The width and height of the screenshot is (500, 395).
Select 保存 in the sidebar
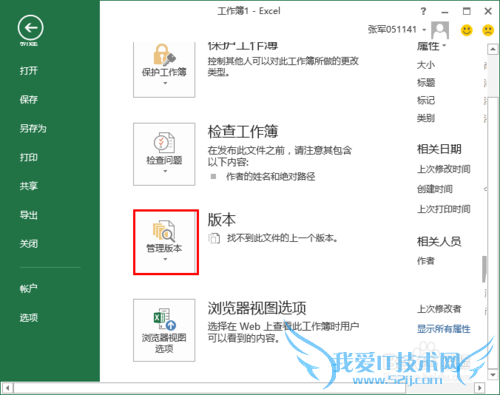click(29, 99)
